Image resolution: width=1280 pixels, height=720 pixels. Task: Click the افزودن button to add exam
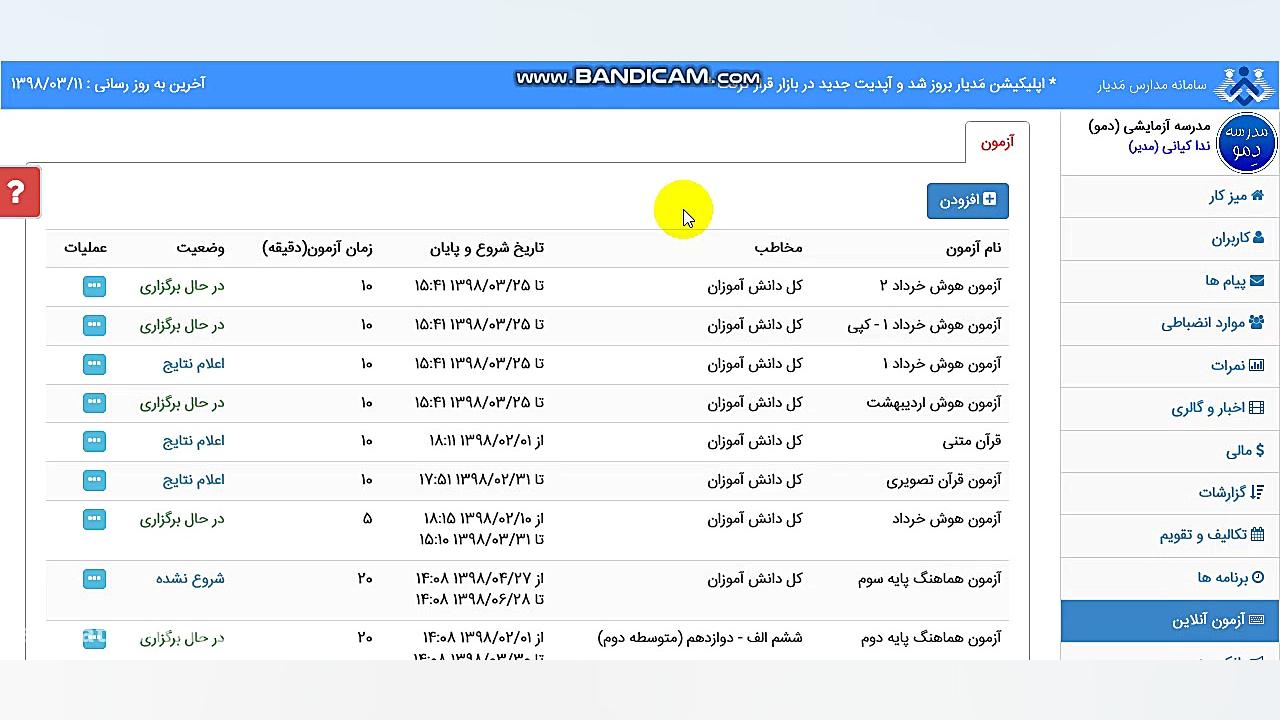[x=967, y=201]
